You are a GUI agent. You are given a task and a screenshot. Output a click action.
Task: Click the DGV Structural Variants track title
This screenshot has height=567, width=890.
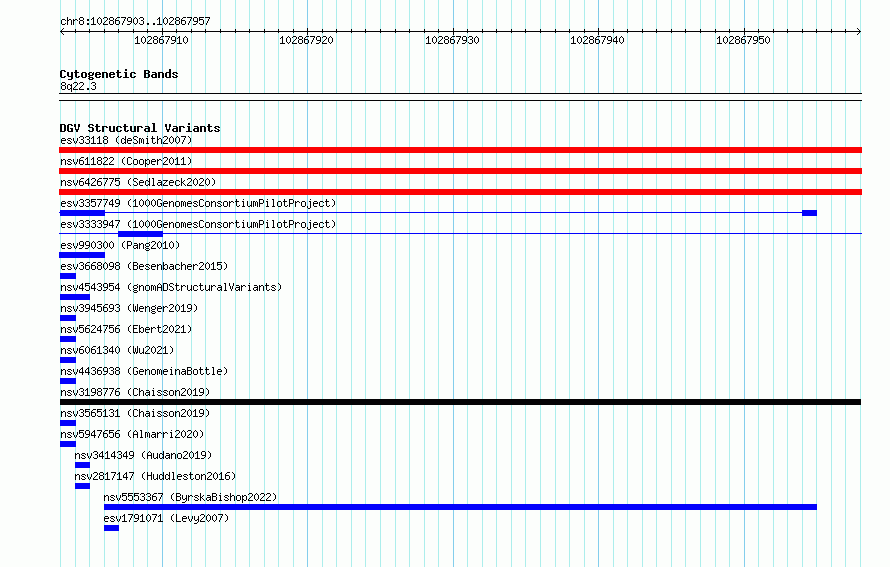[x=140, y=128]
